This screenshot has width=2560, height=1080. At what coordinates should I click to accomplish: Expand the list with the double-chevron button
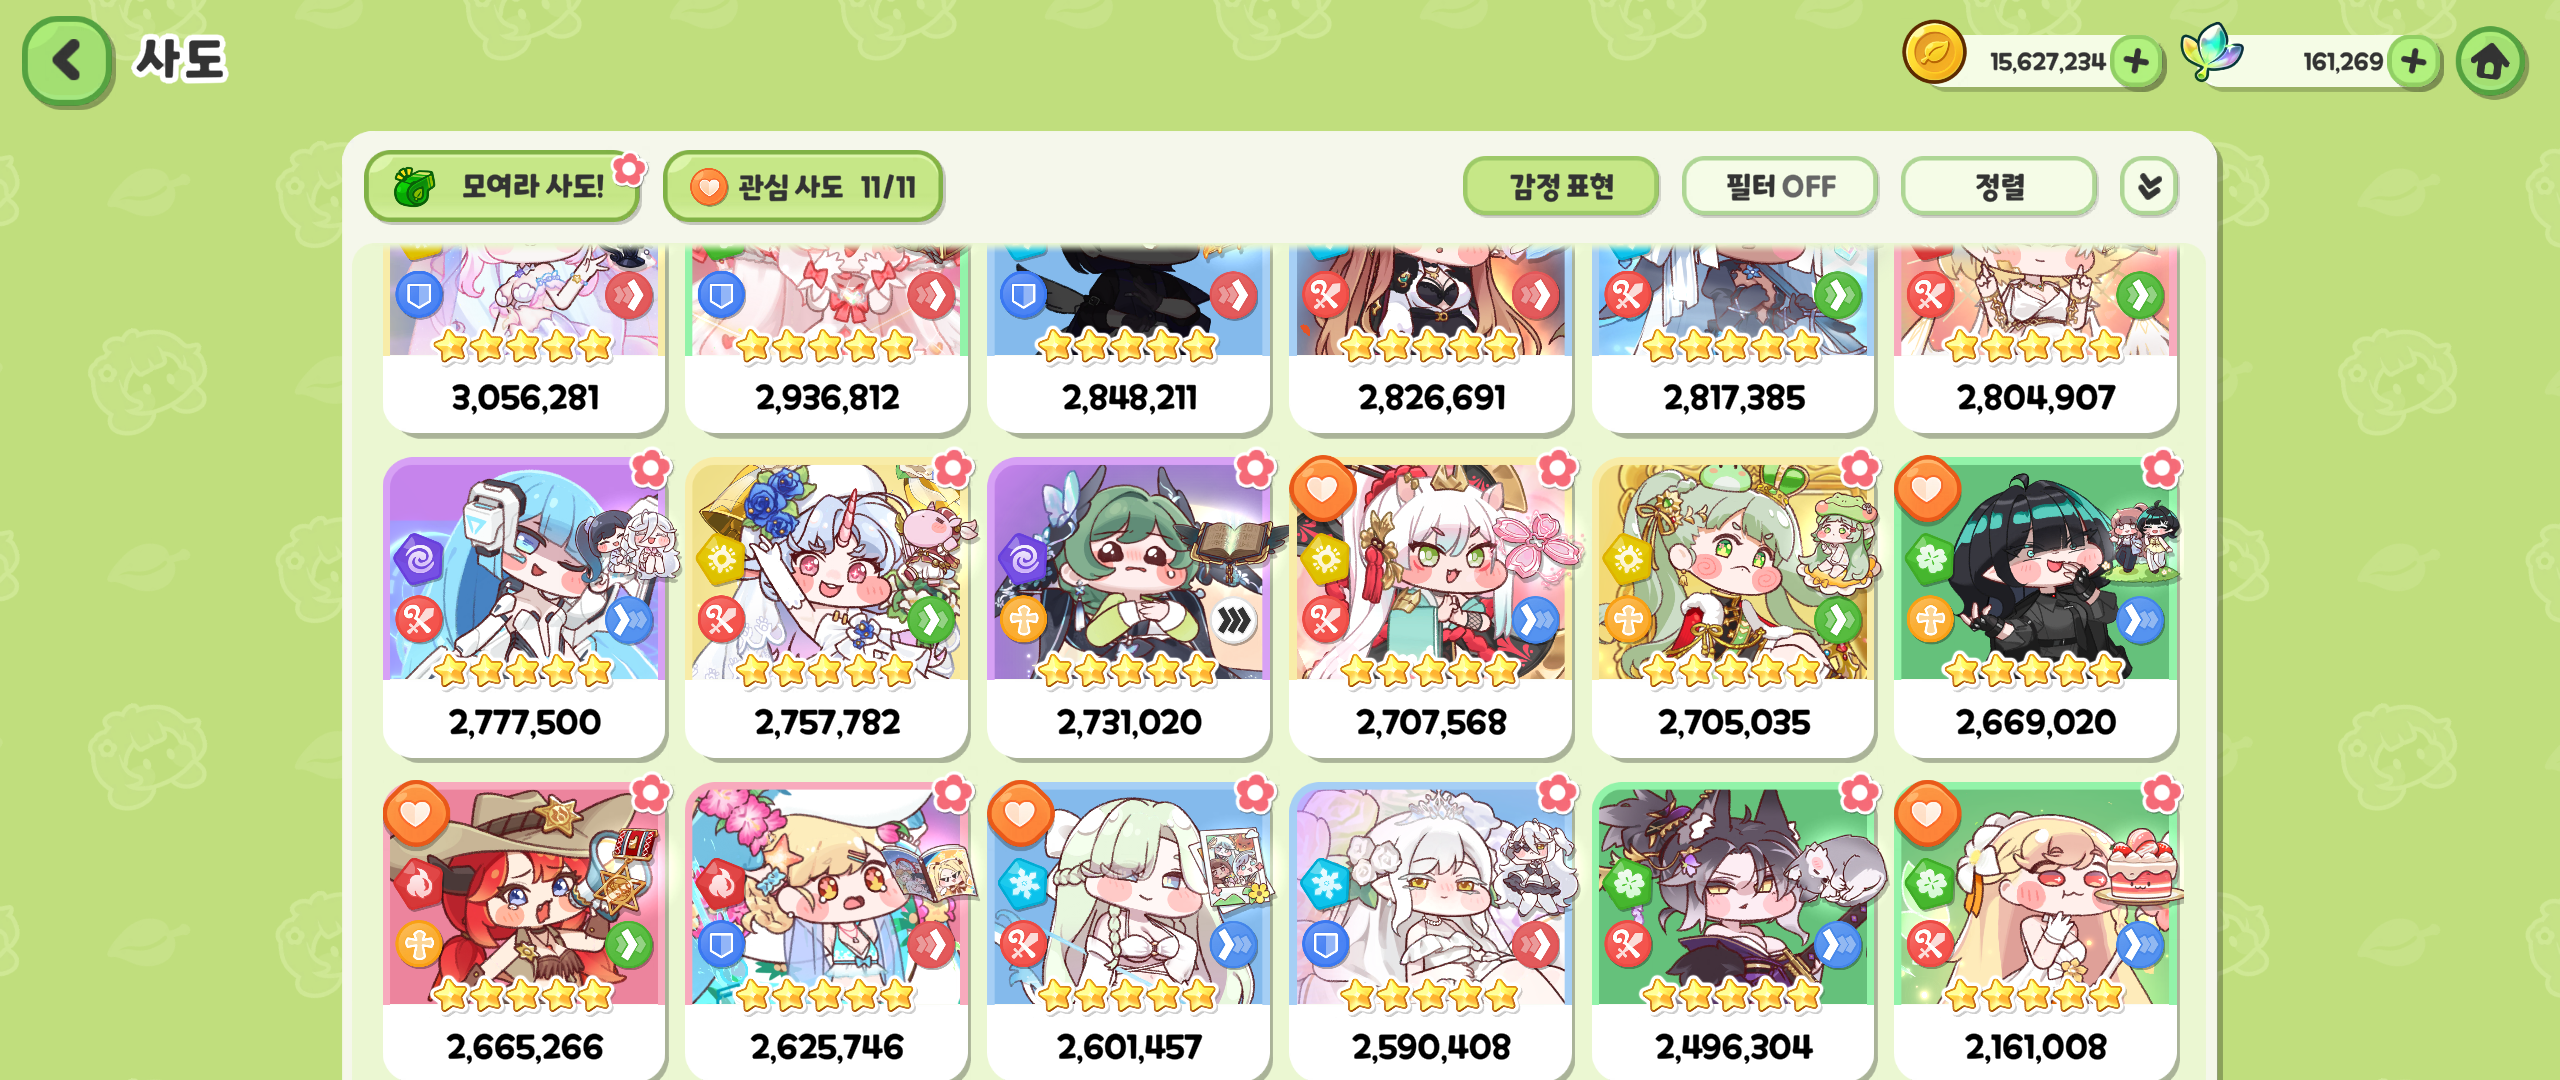click(2149, 186)
